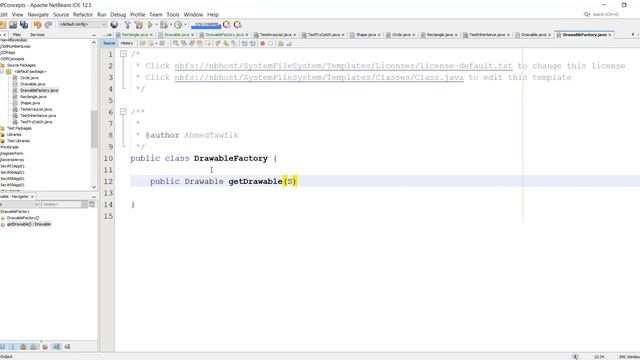The image size is (640, 360).
Task: Click the Redo icon
Action: (x=48, y=25)
